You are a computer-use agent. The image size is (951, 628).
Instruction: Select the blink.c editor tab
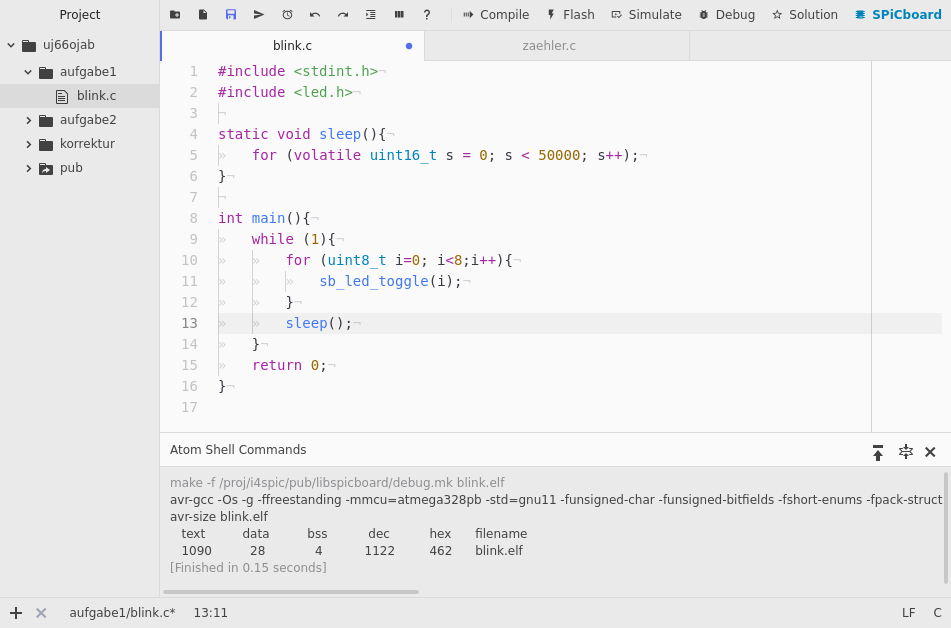(x=292, y=46)
